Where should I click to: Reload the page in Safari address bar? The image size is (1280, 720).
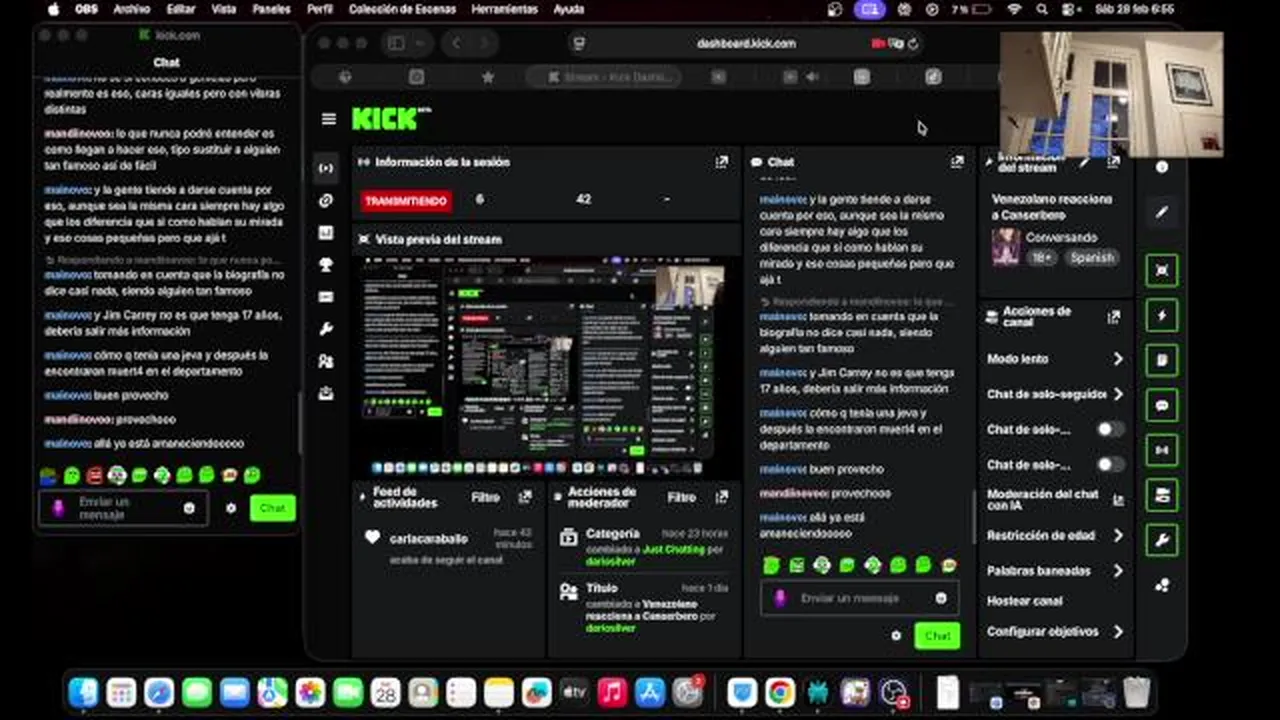click(913, 43)
